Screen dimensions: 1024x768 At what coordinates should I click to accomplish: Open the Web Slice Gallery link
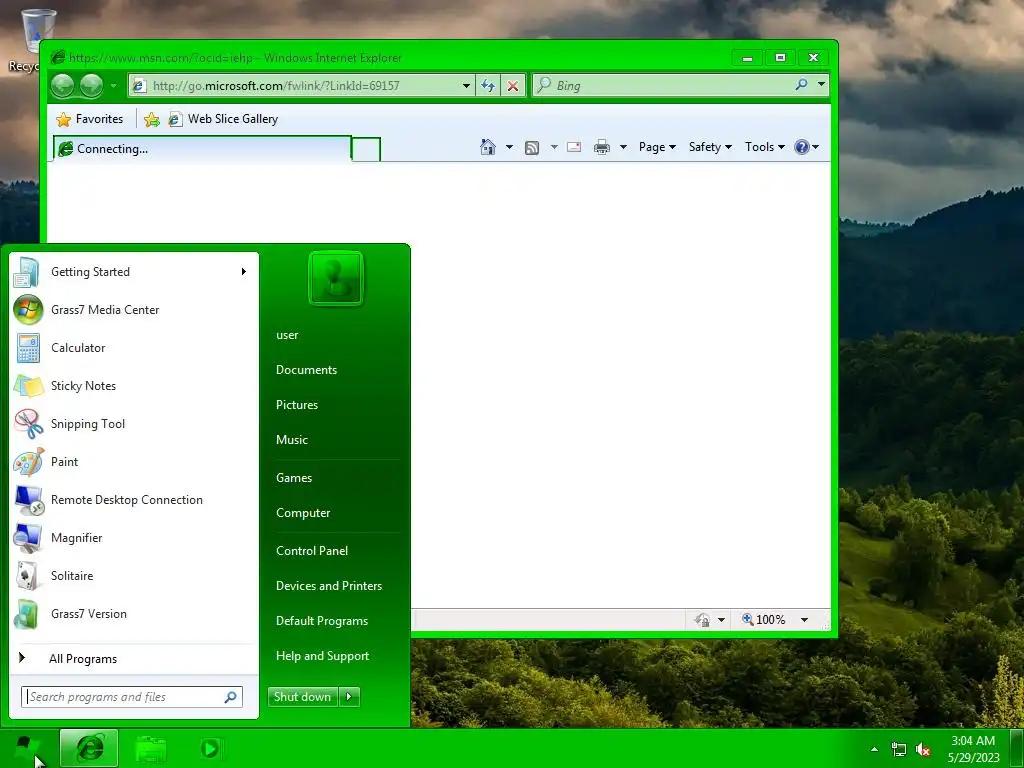(224, 119)
